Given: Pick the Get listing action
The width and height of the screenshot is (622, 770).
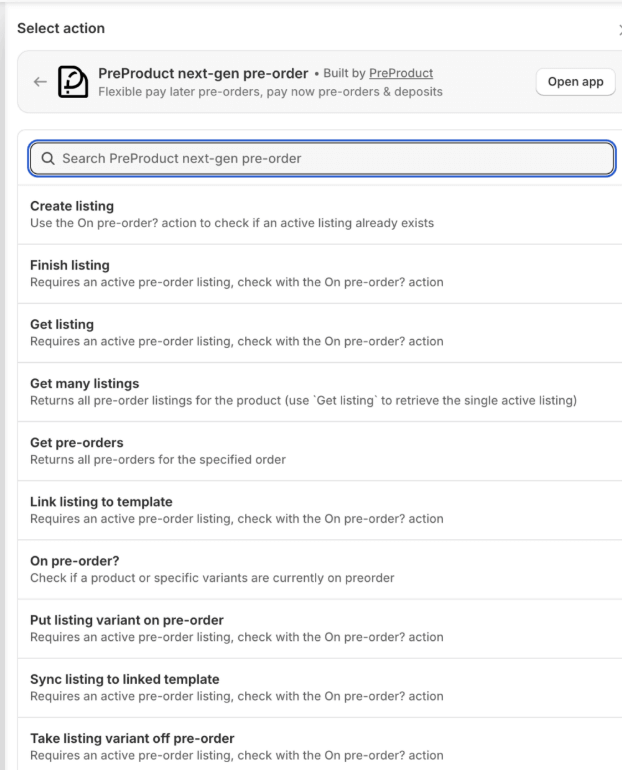Looking at the screenshot, I should click(62, 324).
